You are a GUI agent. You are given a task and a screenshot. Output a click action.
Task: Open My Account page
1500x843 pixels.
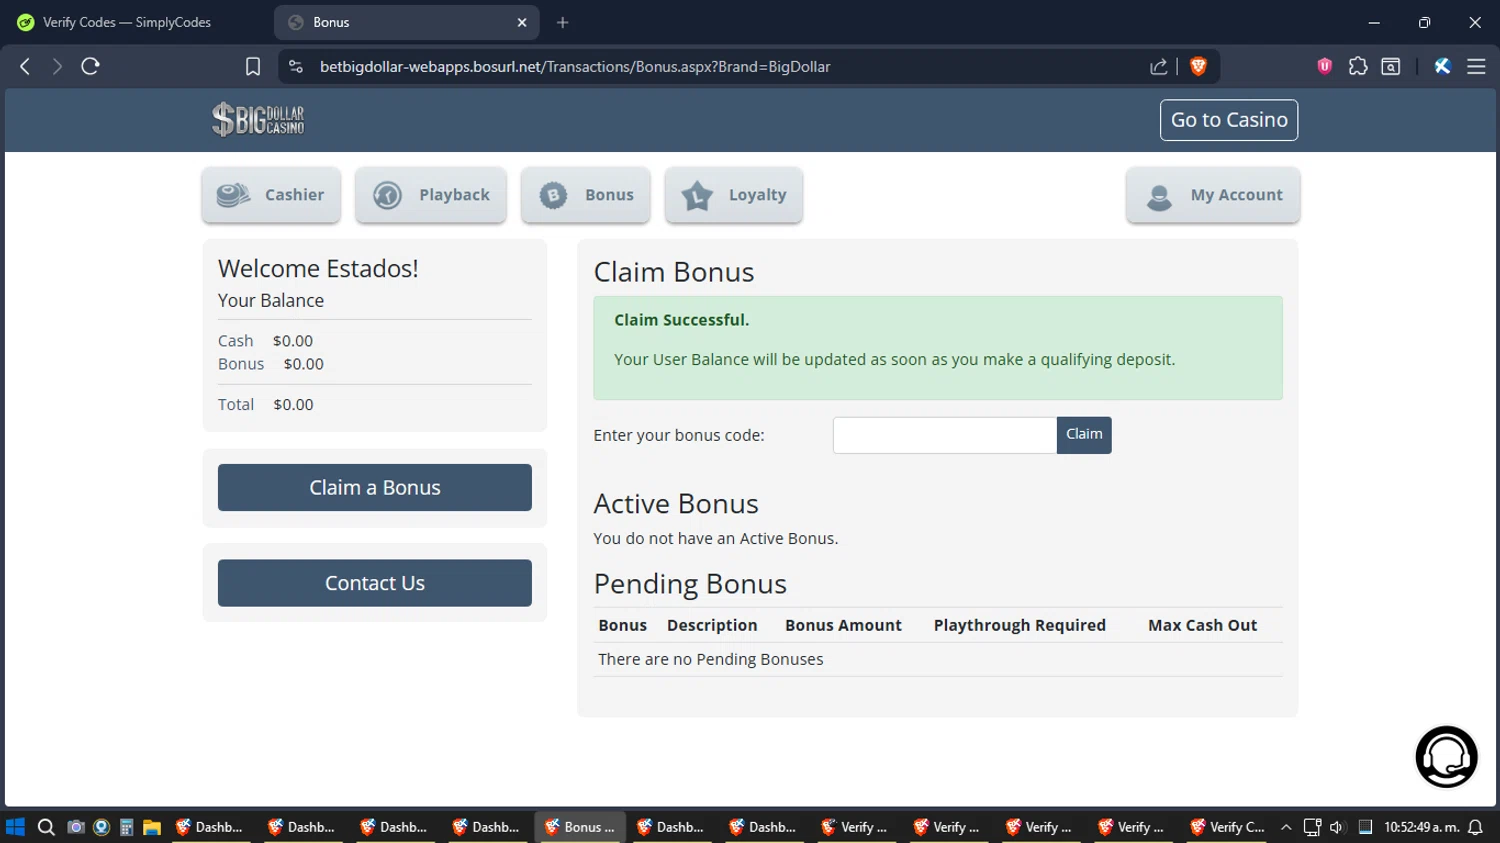1213,195
